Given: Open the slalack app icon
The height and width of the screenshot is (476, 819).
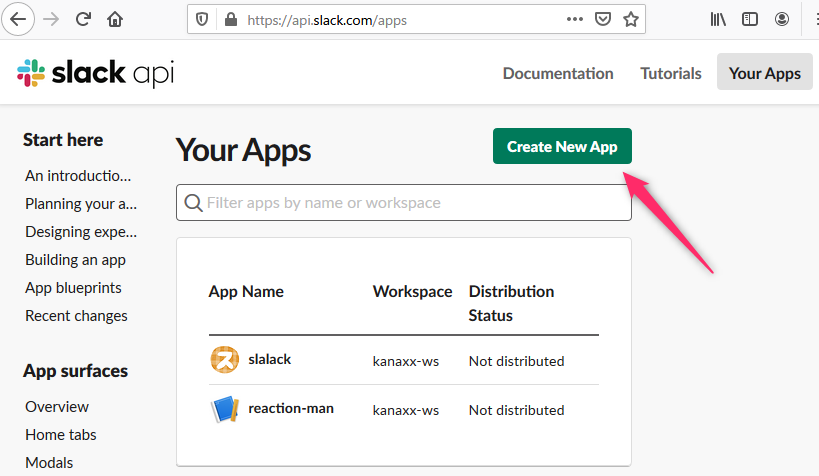Looking at the screenshot, I should click(x=225, y=360).
